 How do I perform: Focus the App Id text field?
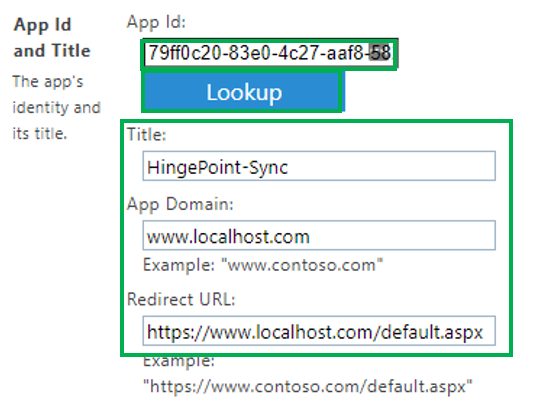click(x=270, y=53)
